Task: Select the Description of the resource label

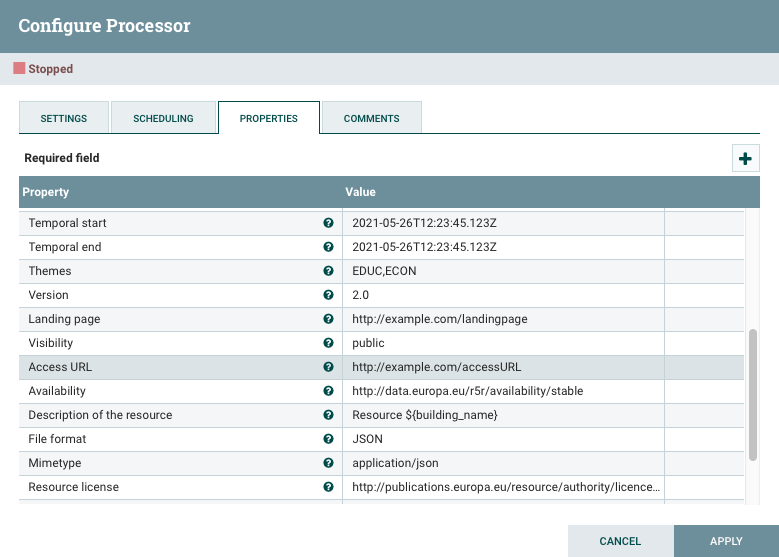Action: pyautogui.click(x=100, y=415)
